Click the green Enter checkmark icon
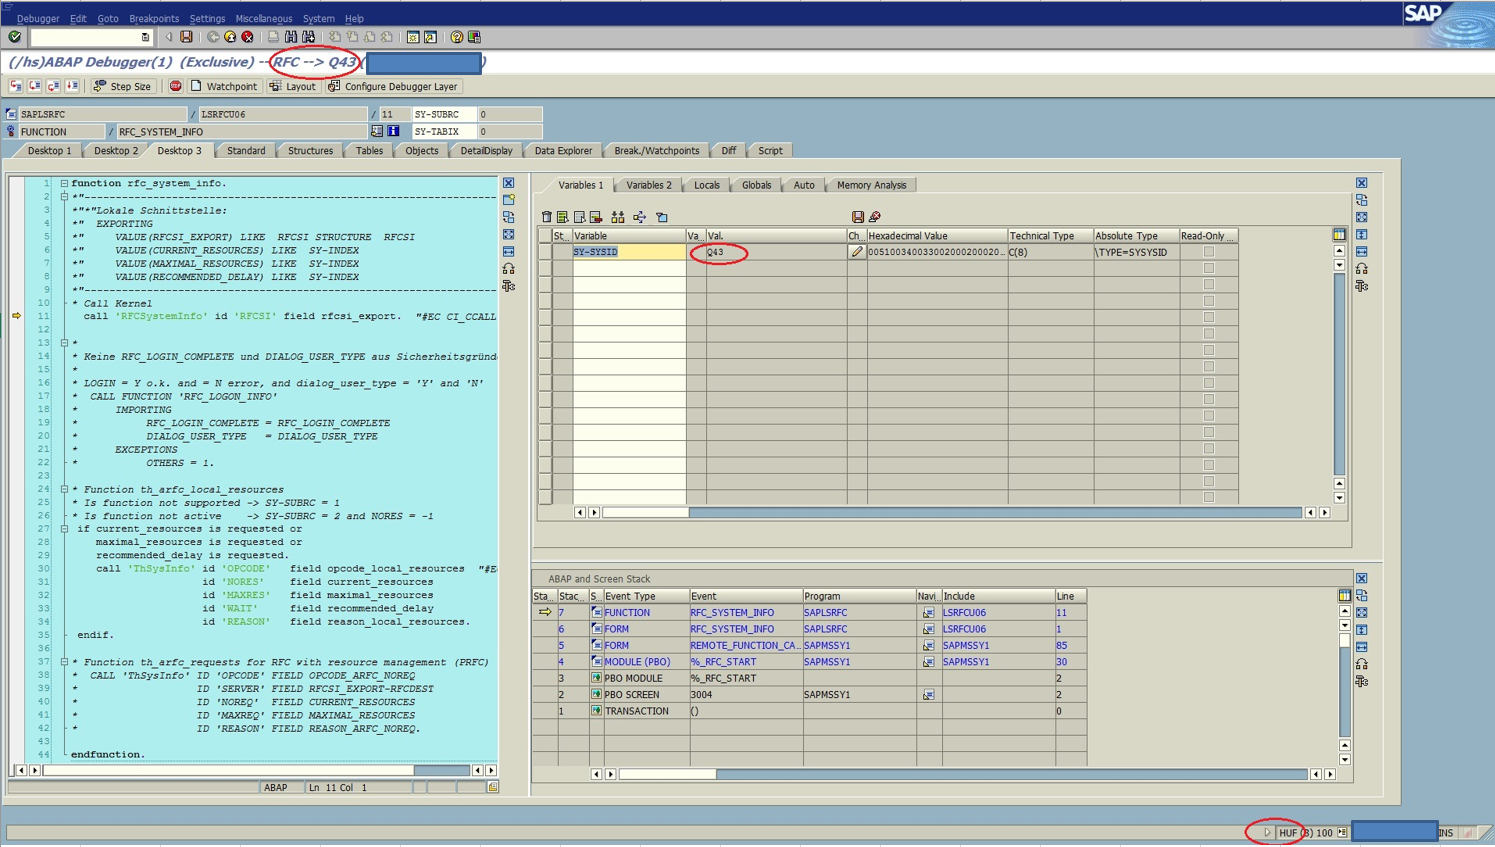This screenshot has width=1495, height=847. (x=15, y=37)
